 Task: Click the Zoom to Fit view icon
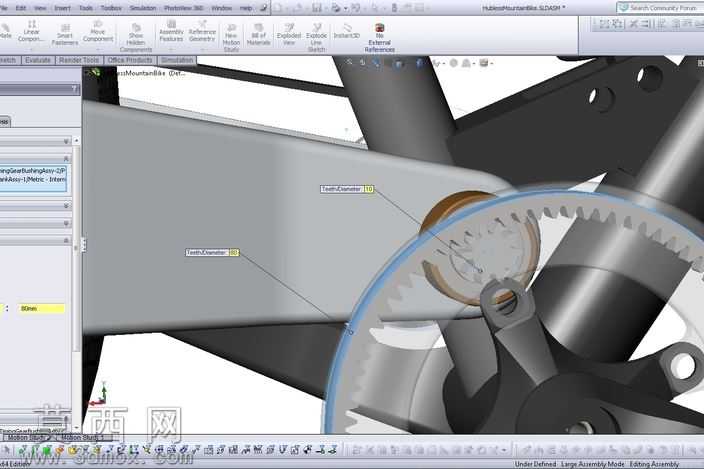click(x=350, y=63)
